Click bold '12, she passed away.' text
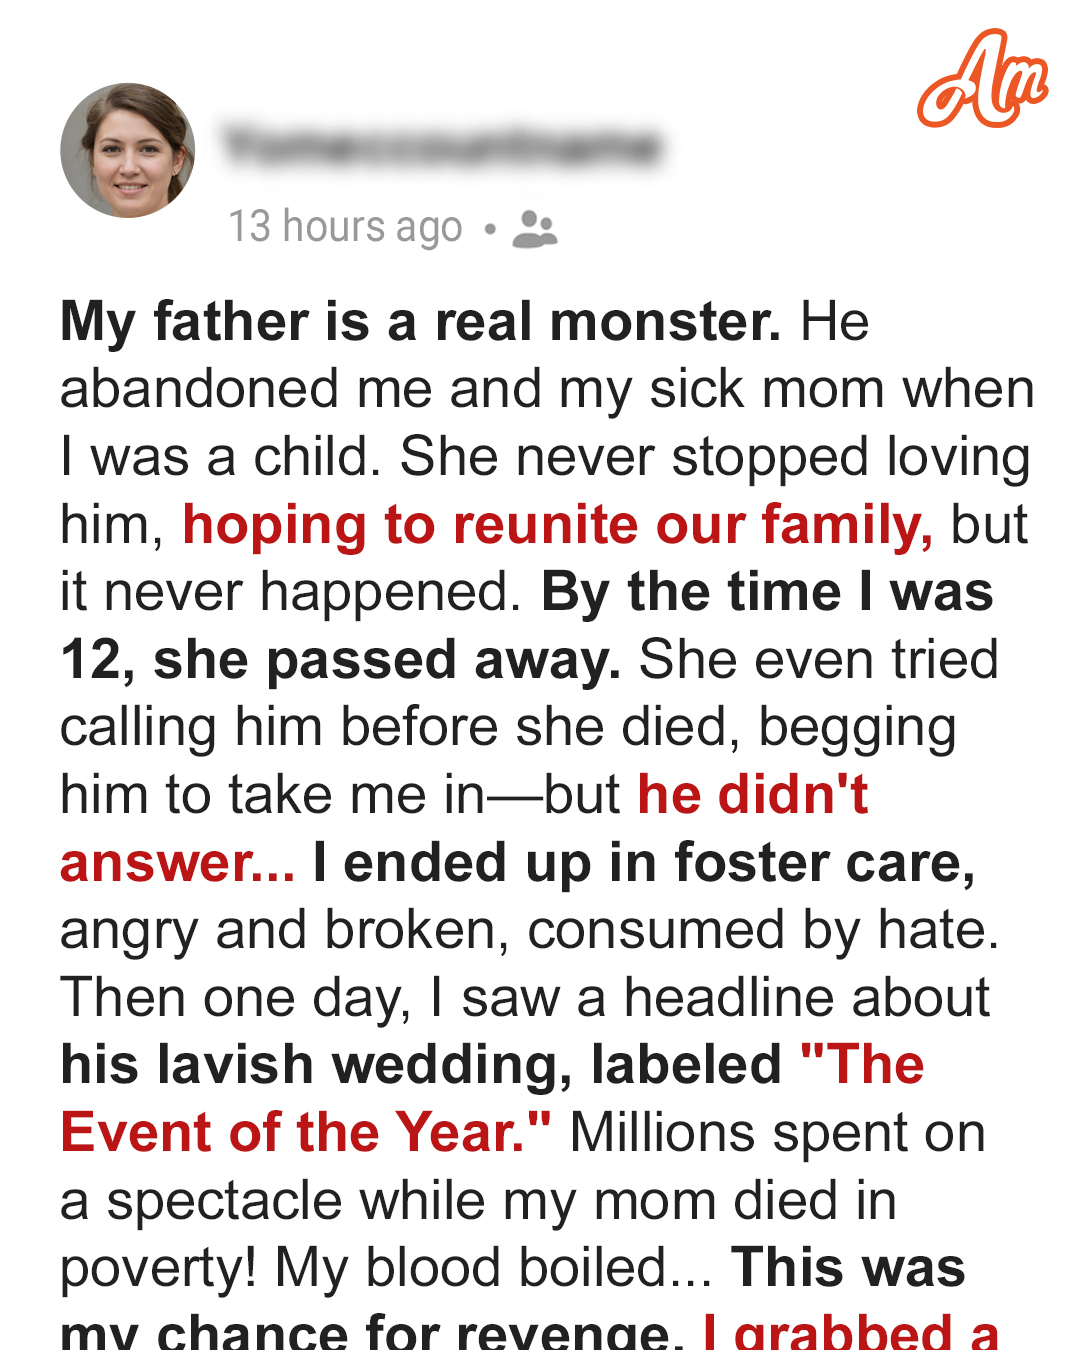 [x=340, y=661]
